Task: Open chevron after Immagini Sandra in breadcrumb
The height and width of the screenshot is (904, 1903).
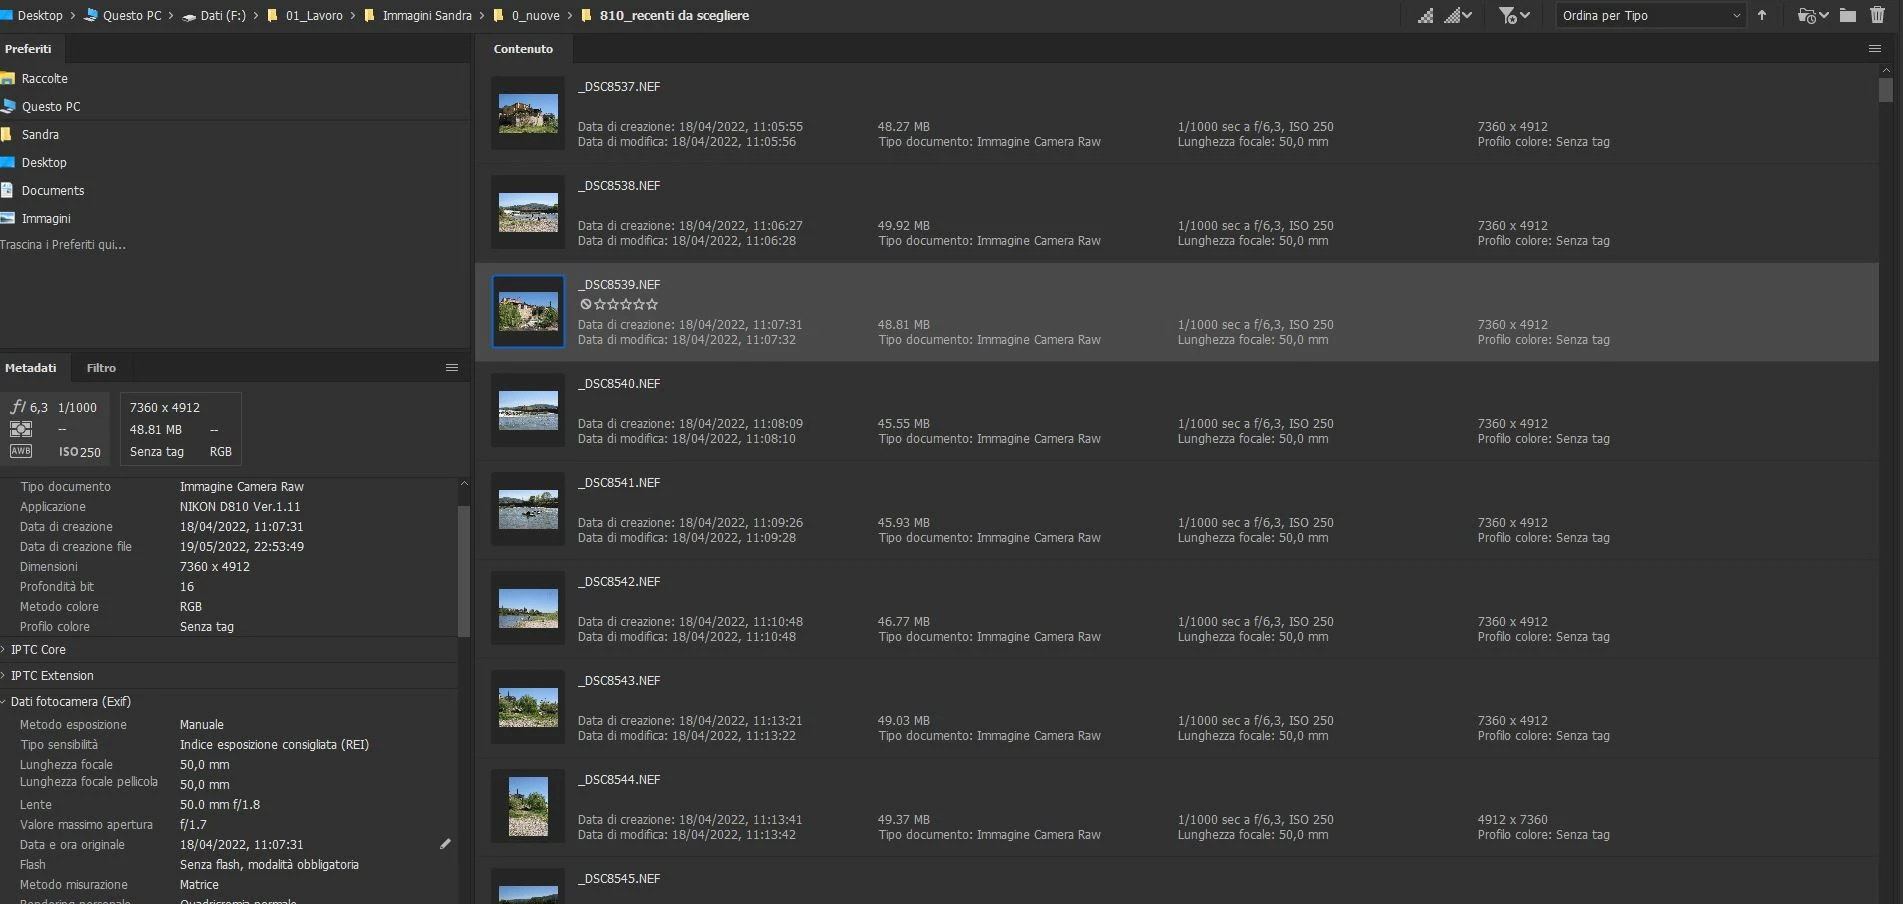Action: coord(482,15)
